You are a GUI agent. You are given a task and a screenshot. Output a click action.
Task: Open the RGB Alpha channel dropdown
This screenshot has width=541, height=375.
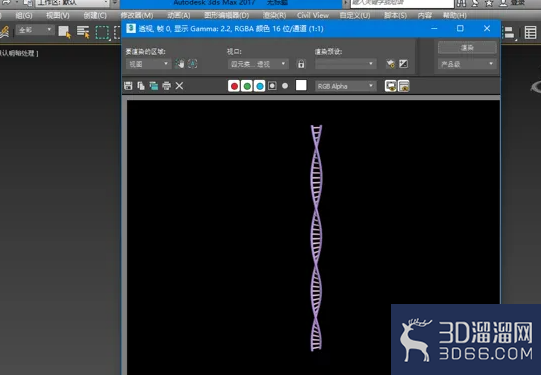(345, 86)
